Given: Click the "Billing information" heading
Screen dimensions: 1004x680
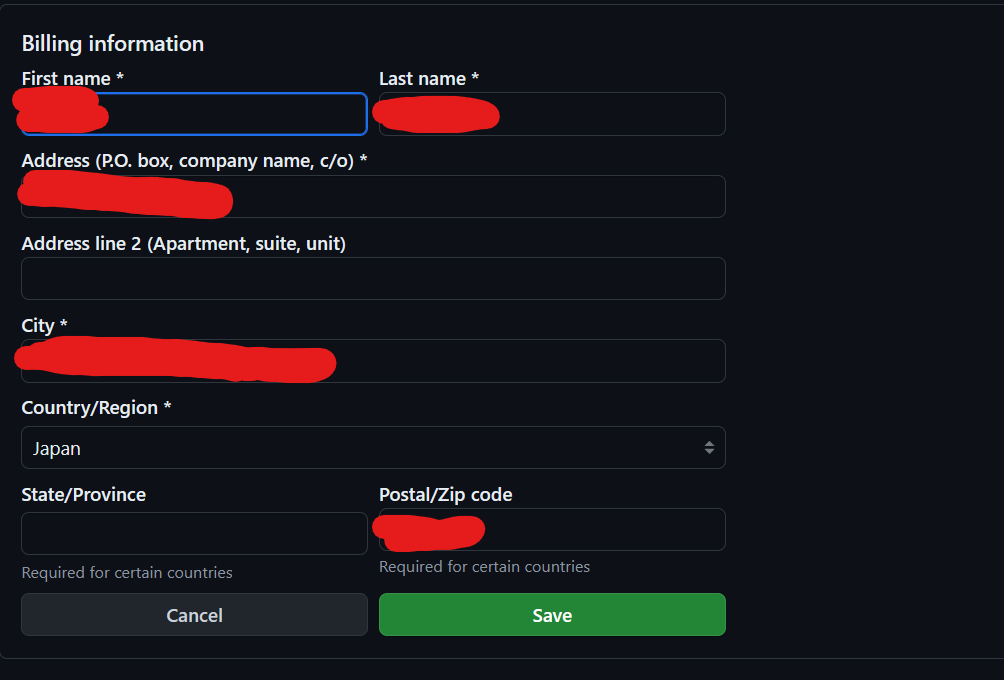Looking at the screenshot, I should 112,44.
